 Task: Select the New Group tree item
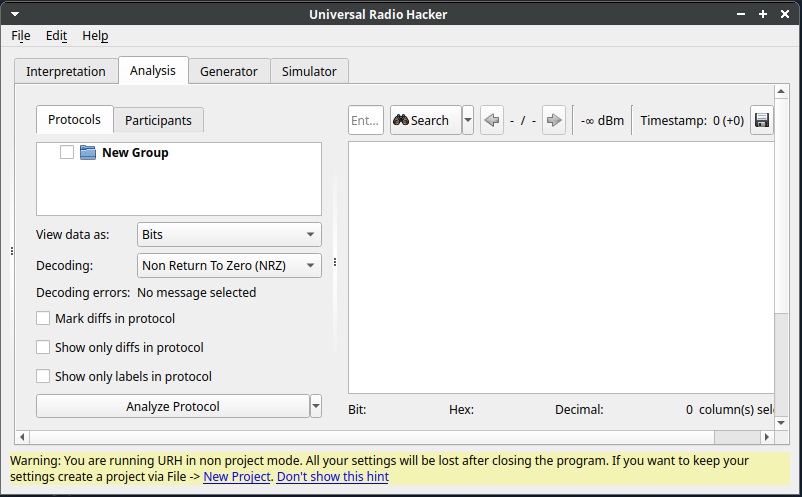135,152
